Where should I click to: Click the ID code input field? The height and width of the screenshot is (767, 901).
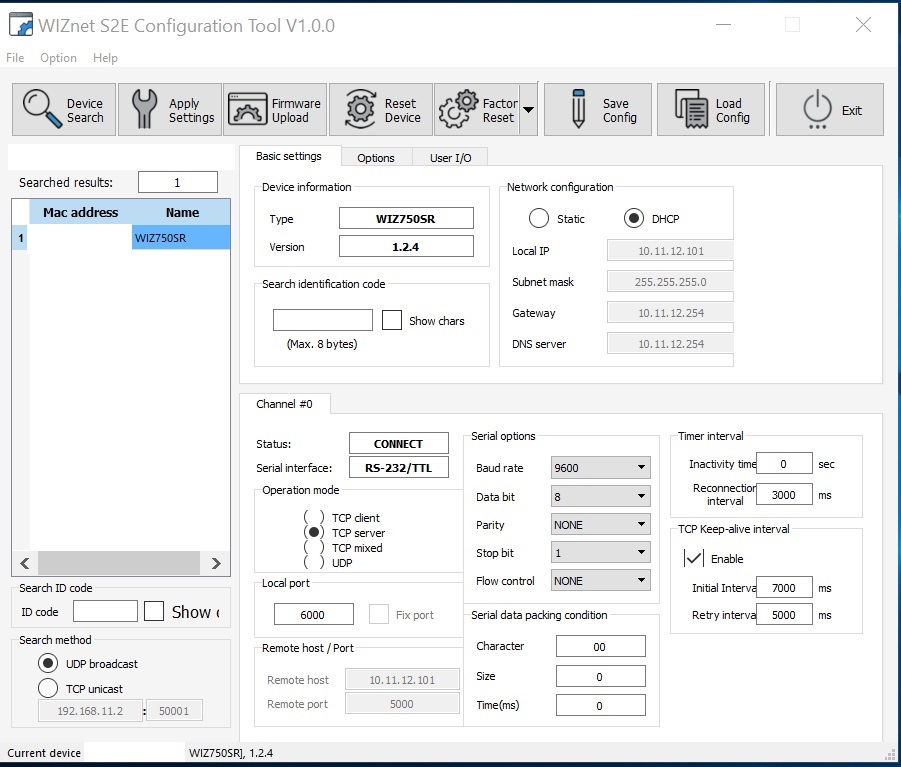click(105, 611)
